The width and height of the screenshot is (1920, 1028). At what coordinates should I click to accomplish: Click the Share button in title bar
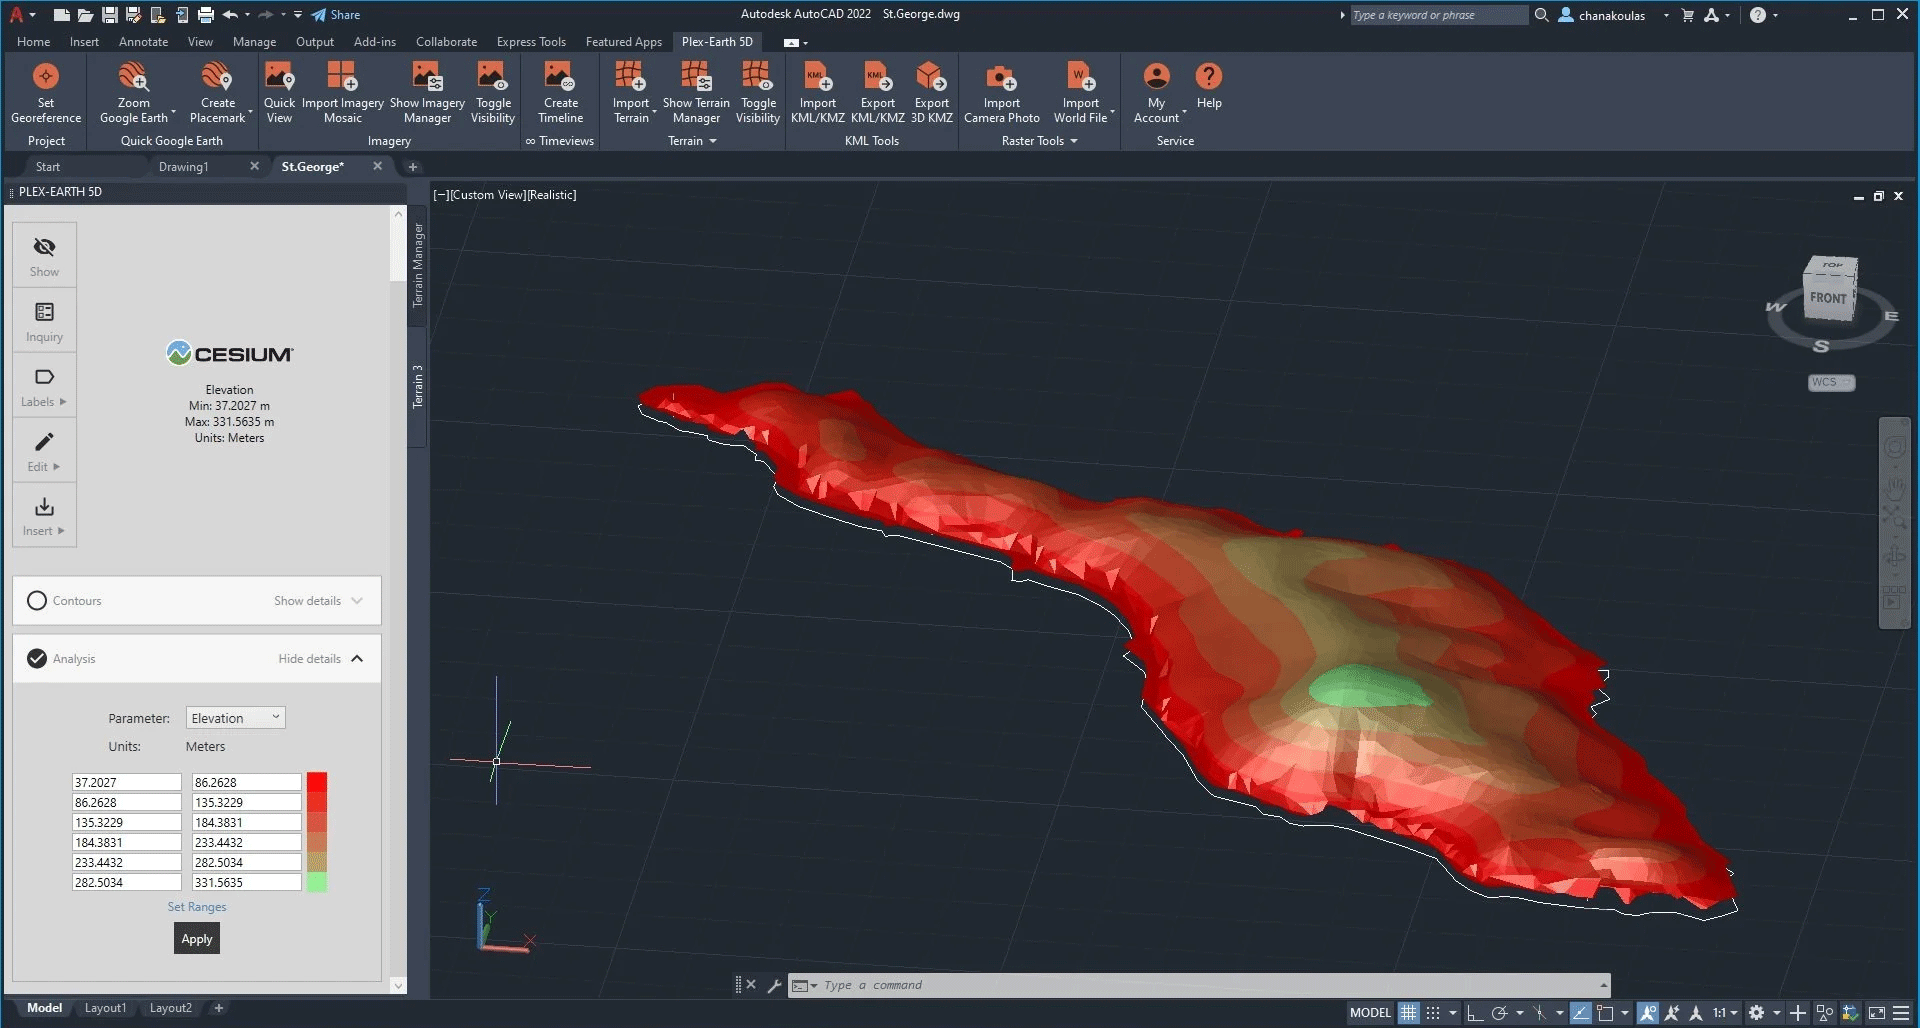tap(336, 15)
